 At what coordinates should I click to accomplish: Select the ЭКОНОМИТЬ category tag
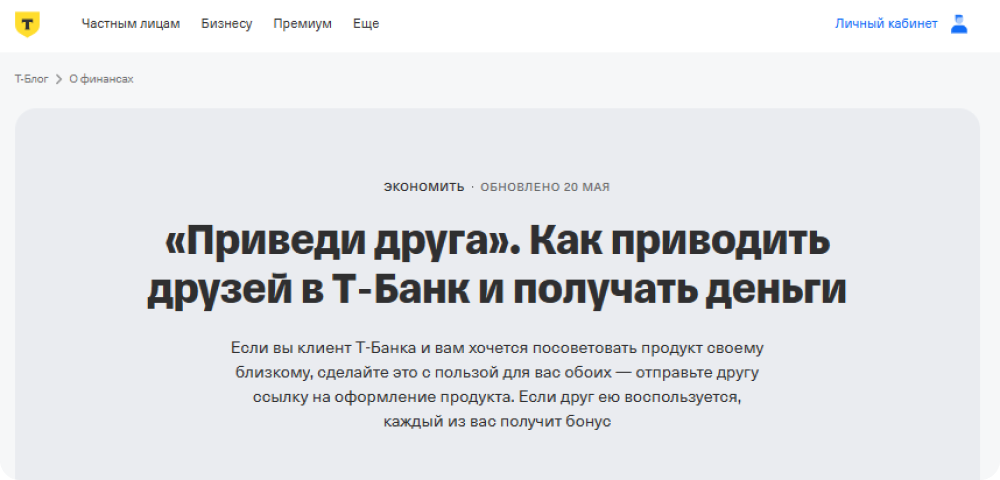[424, 187]
